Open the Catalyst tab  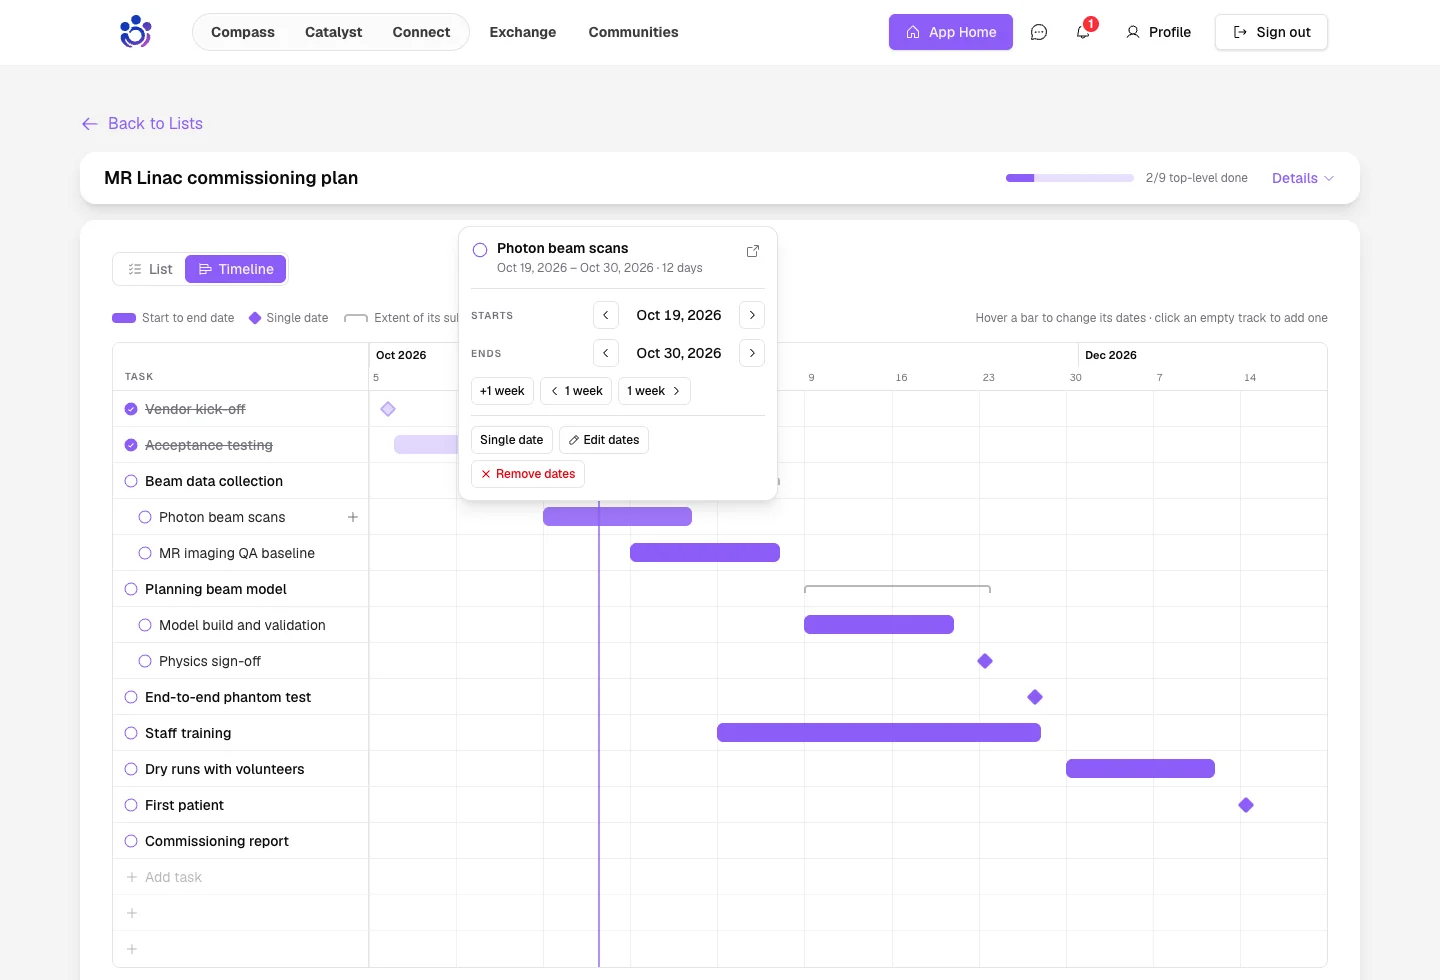click(334, 32)
